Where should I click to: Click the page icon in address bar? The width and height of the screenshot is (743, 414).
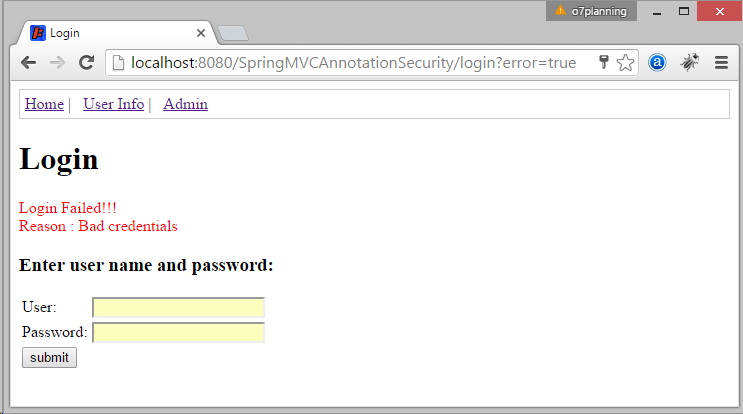point(118,63)
